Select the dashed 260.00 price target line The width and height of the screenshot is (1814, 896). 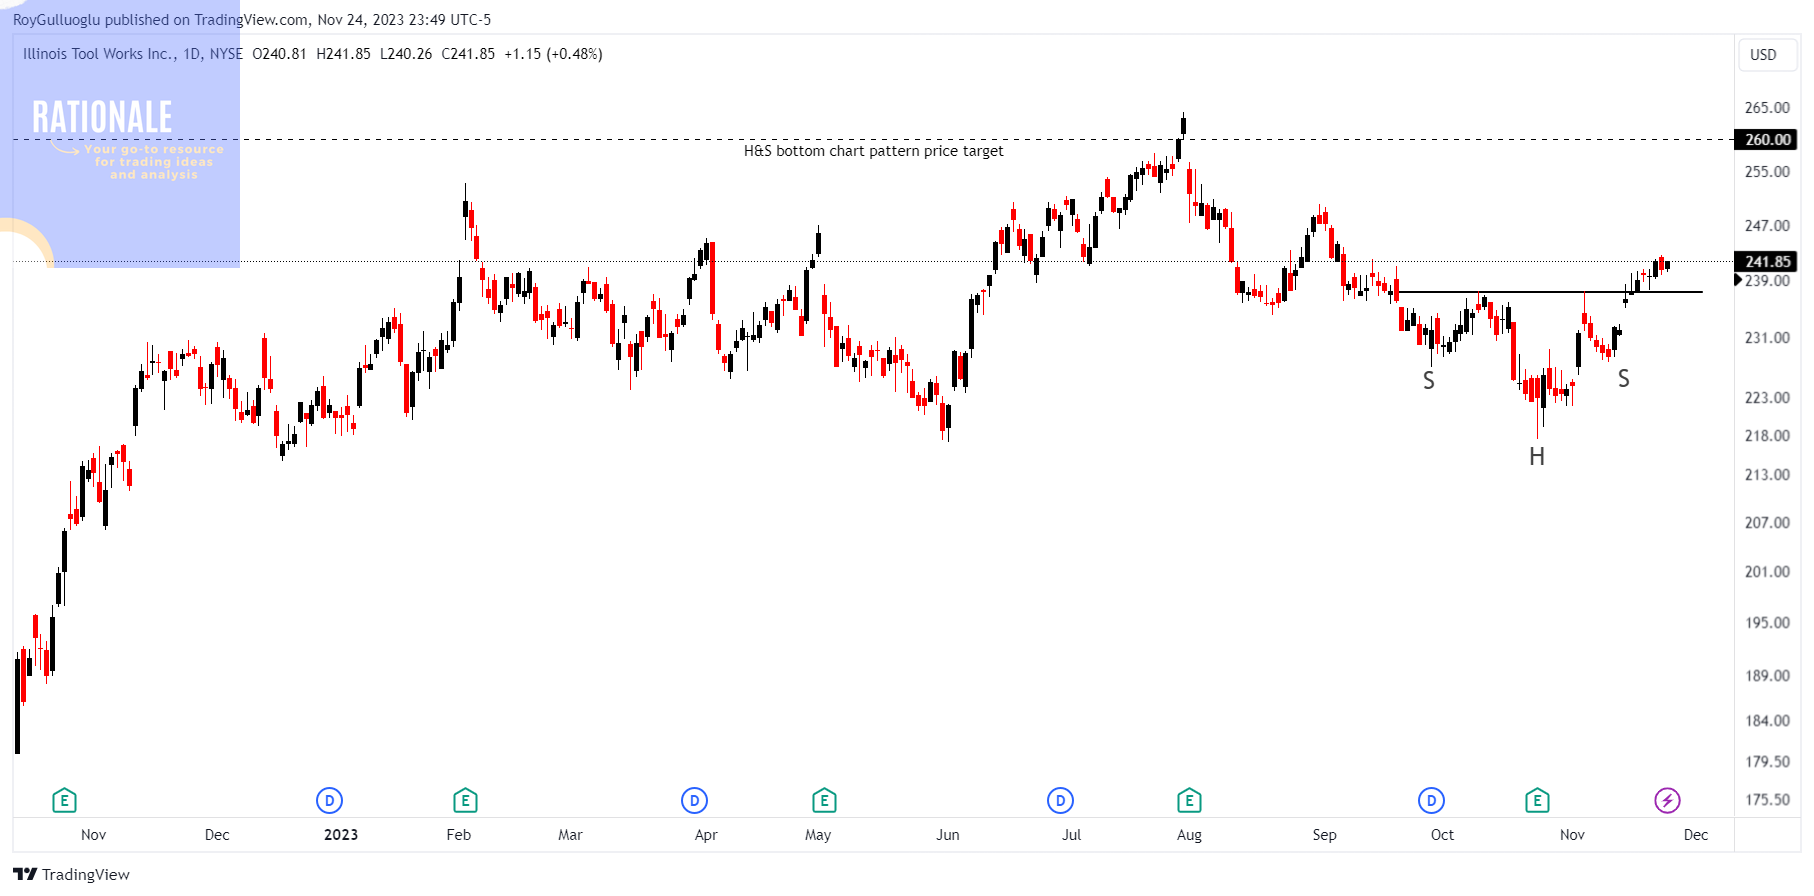click(x=873, y=140)
